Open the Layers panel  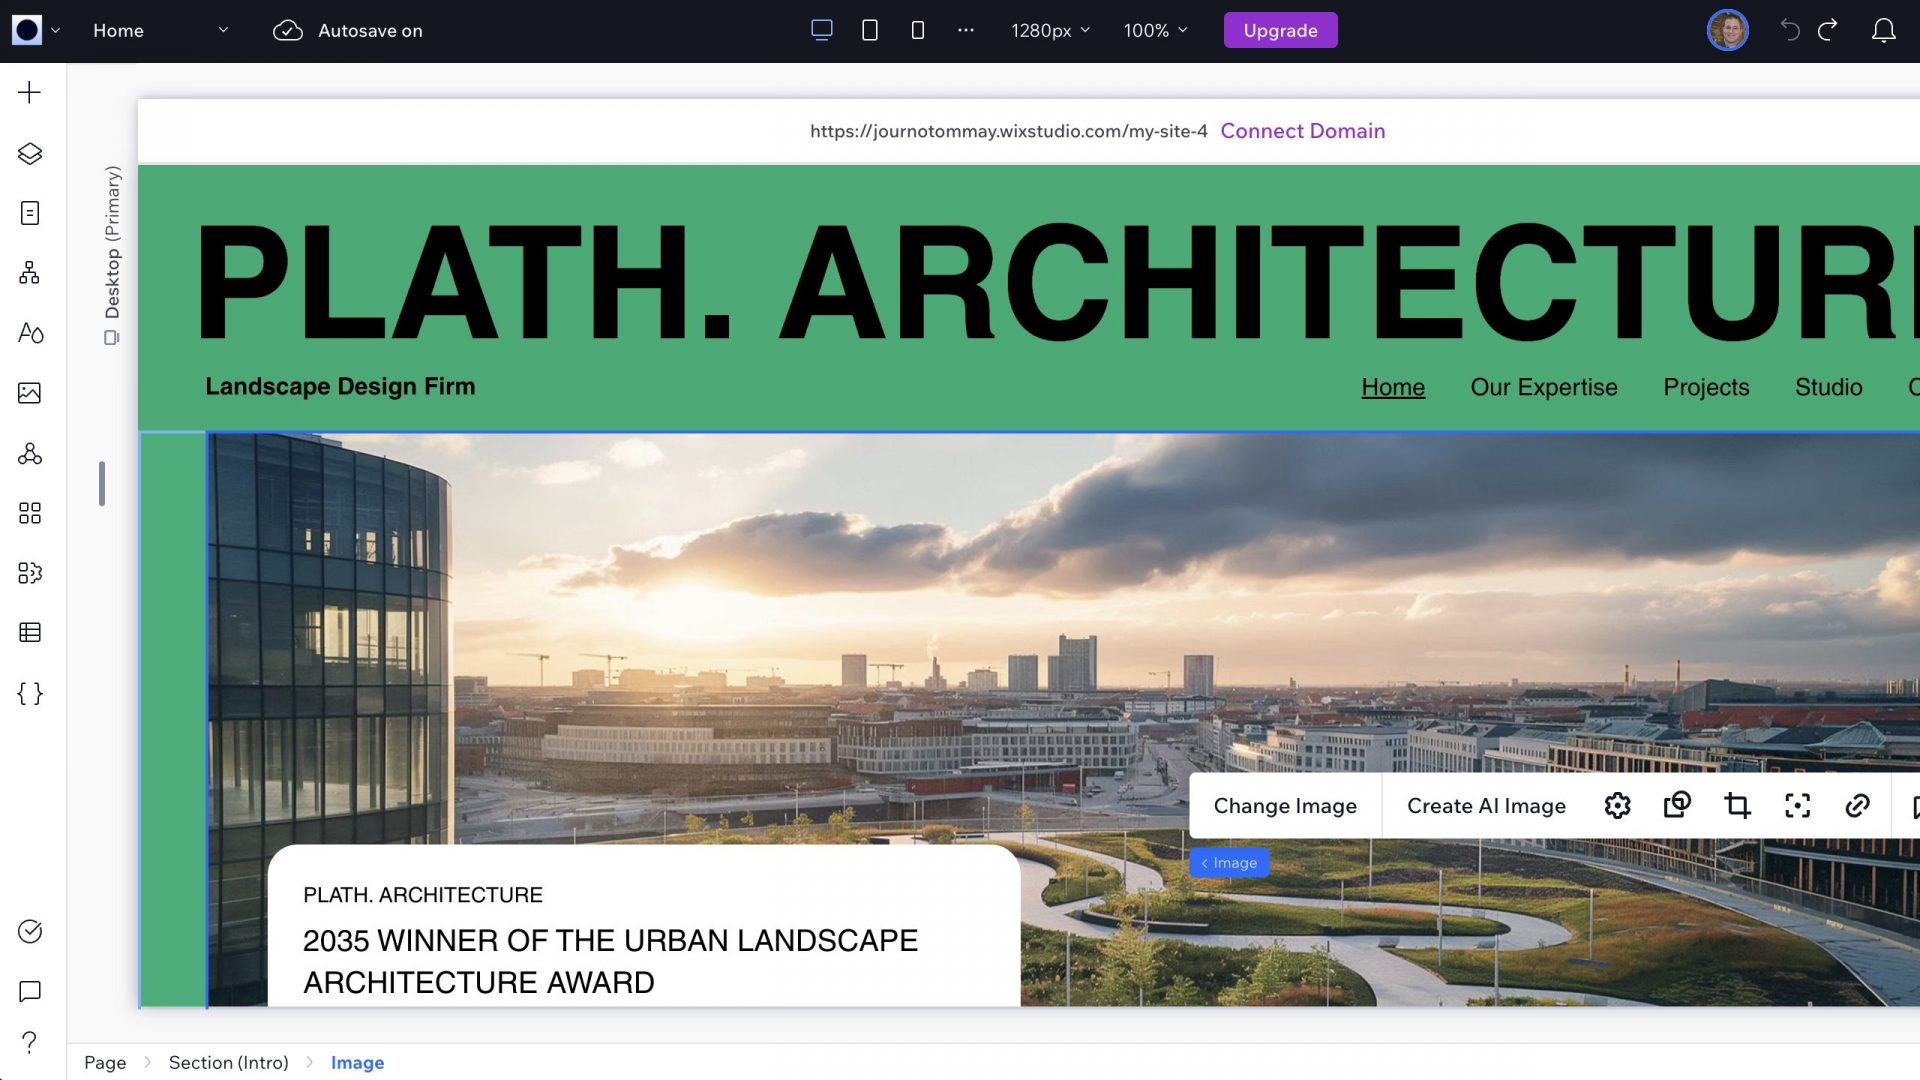point(30,153)
